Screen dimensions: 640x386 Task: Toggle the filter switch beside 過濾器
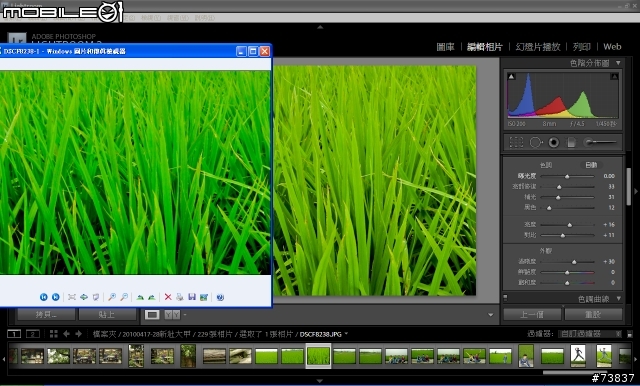(630, 334)
